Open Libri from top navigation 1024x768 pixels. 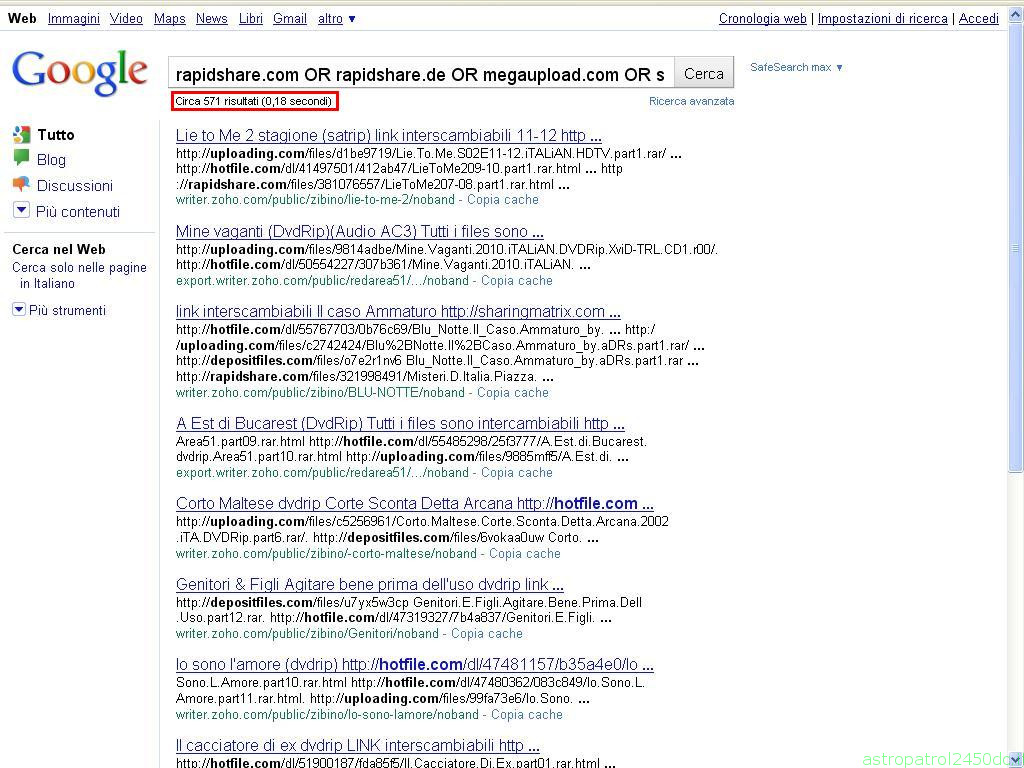[251, 18]
